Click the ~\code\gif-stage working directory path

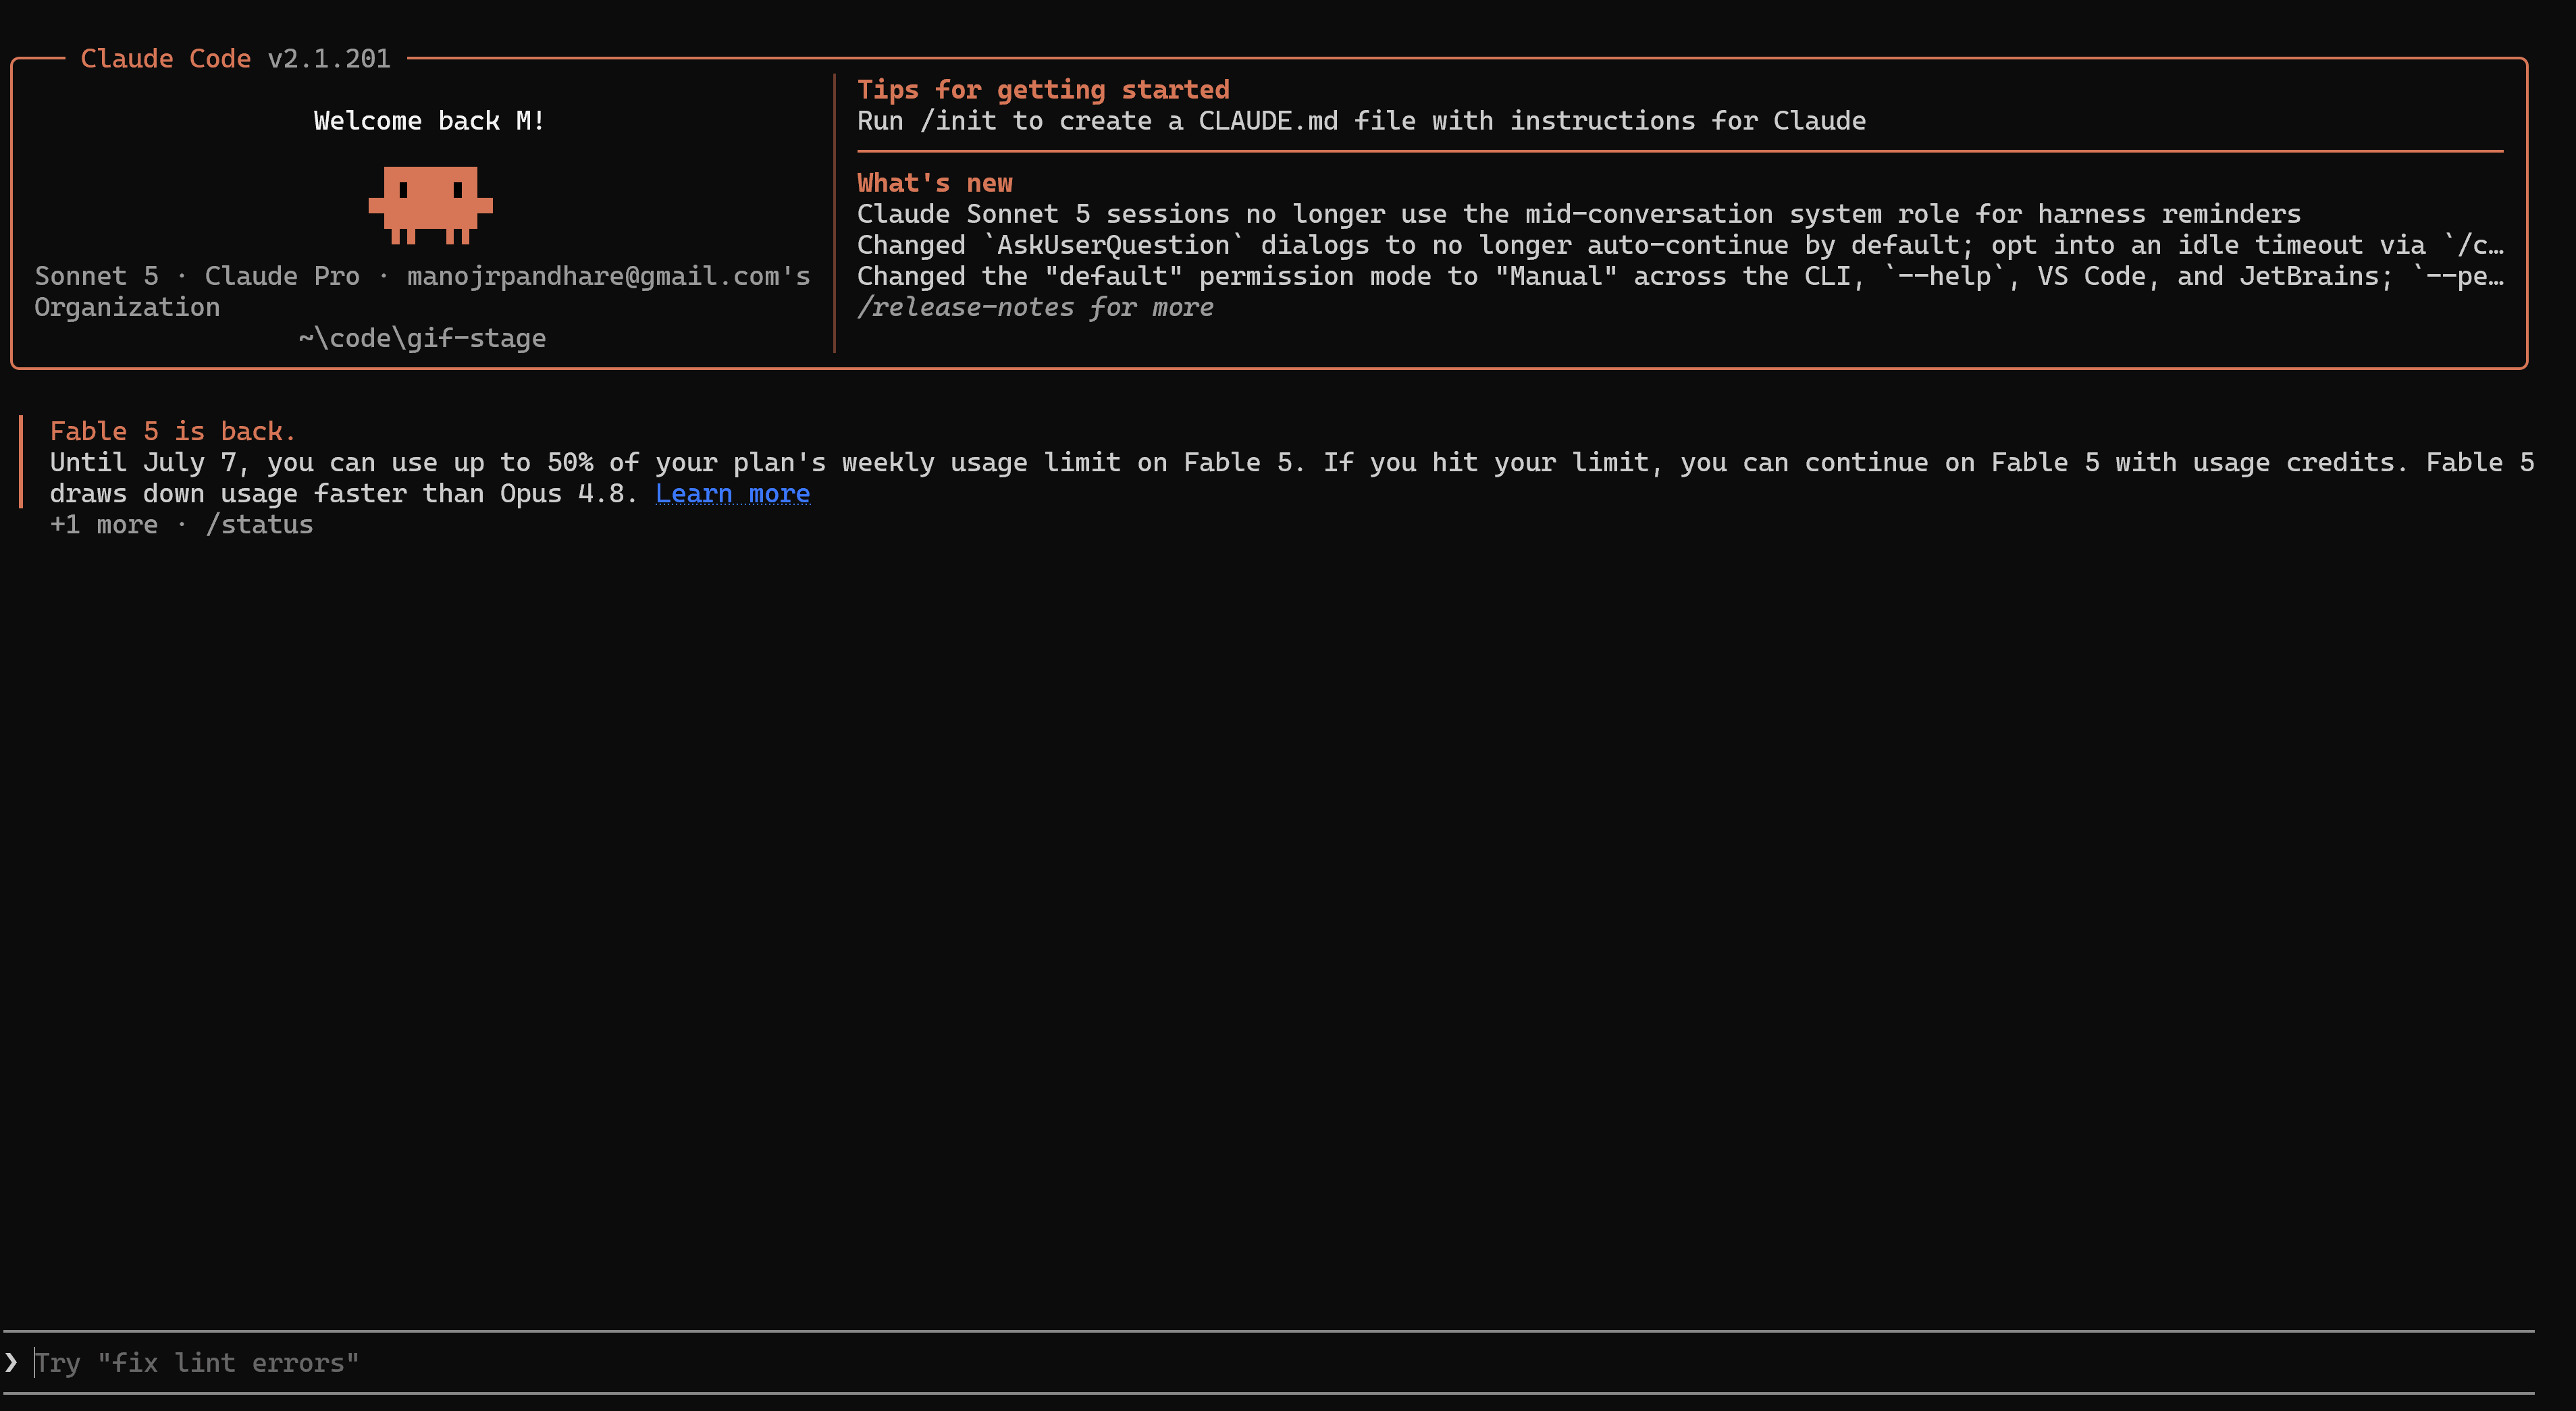422,338
